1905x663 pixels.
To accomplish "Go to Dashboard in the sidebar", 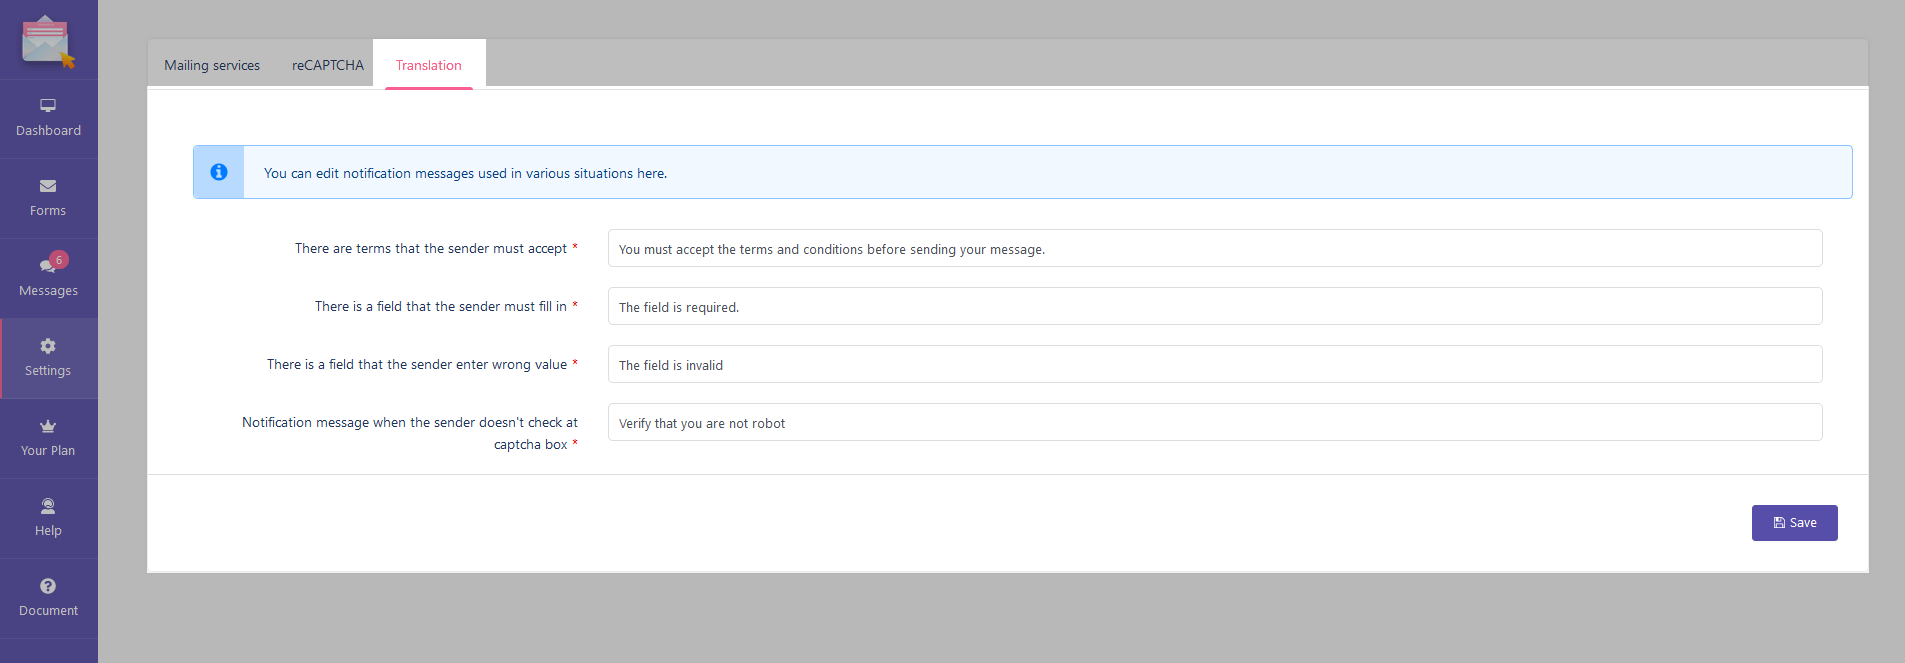I will tap(48, 131).
